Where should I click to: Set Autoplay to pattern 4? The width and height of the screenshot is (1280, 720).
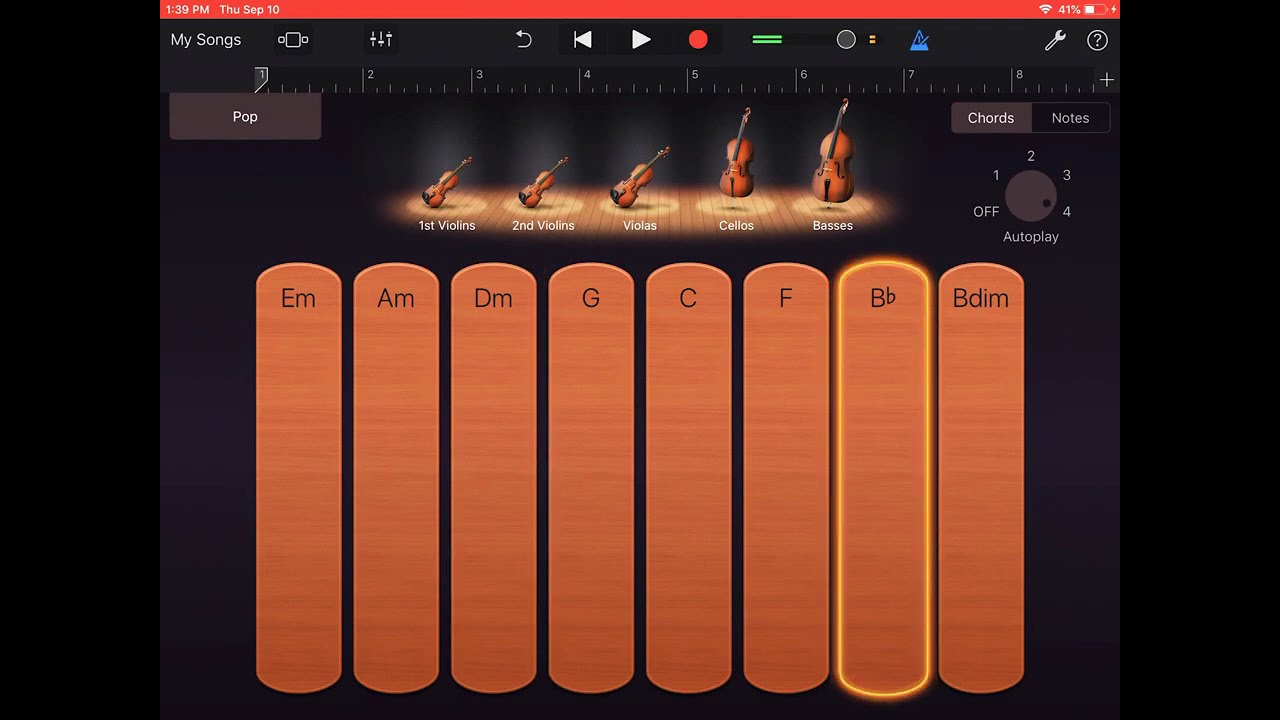coord(1067,212)
